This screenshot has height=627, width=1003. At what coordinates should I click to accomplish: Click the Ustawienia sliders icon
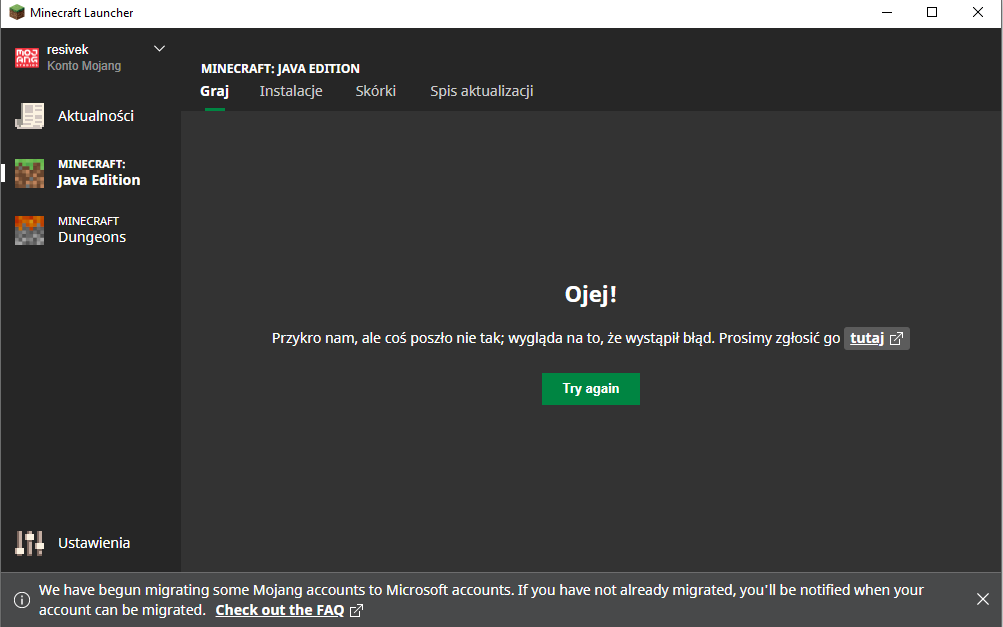click(x=30, y=543)
